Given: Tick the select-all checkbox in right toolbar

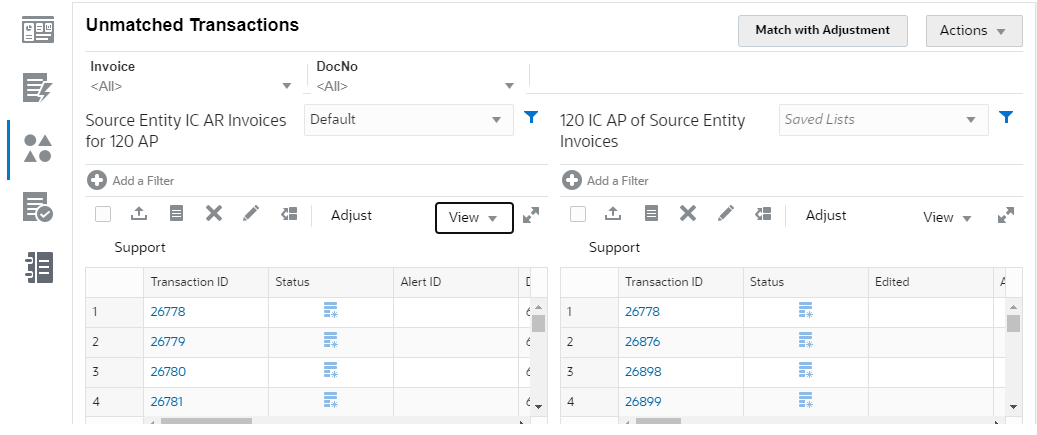Looking at the screenshot, I should (x=578, y=213).
